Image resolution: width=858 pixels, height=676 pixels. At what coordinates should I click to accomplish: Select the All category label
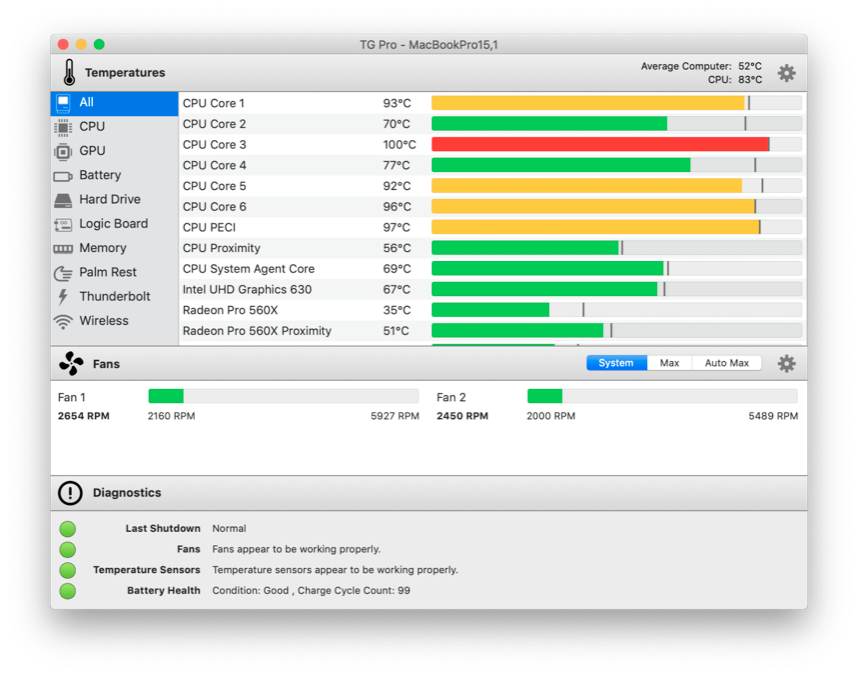pos(86,102)
